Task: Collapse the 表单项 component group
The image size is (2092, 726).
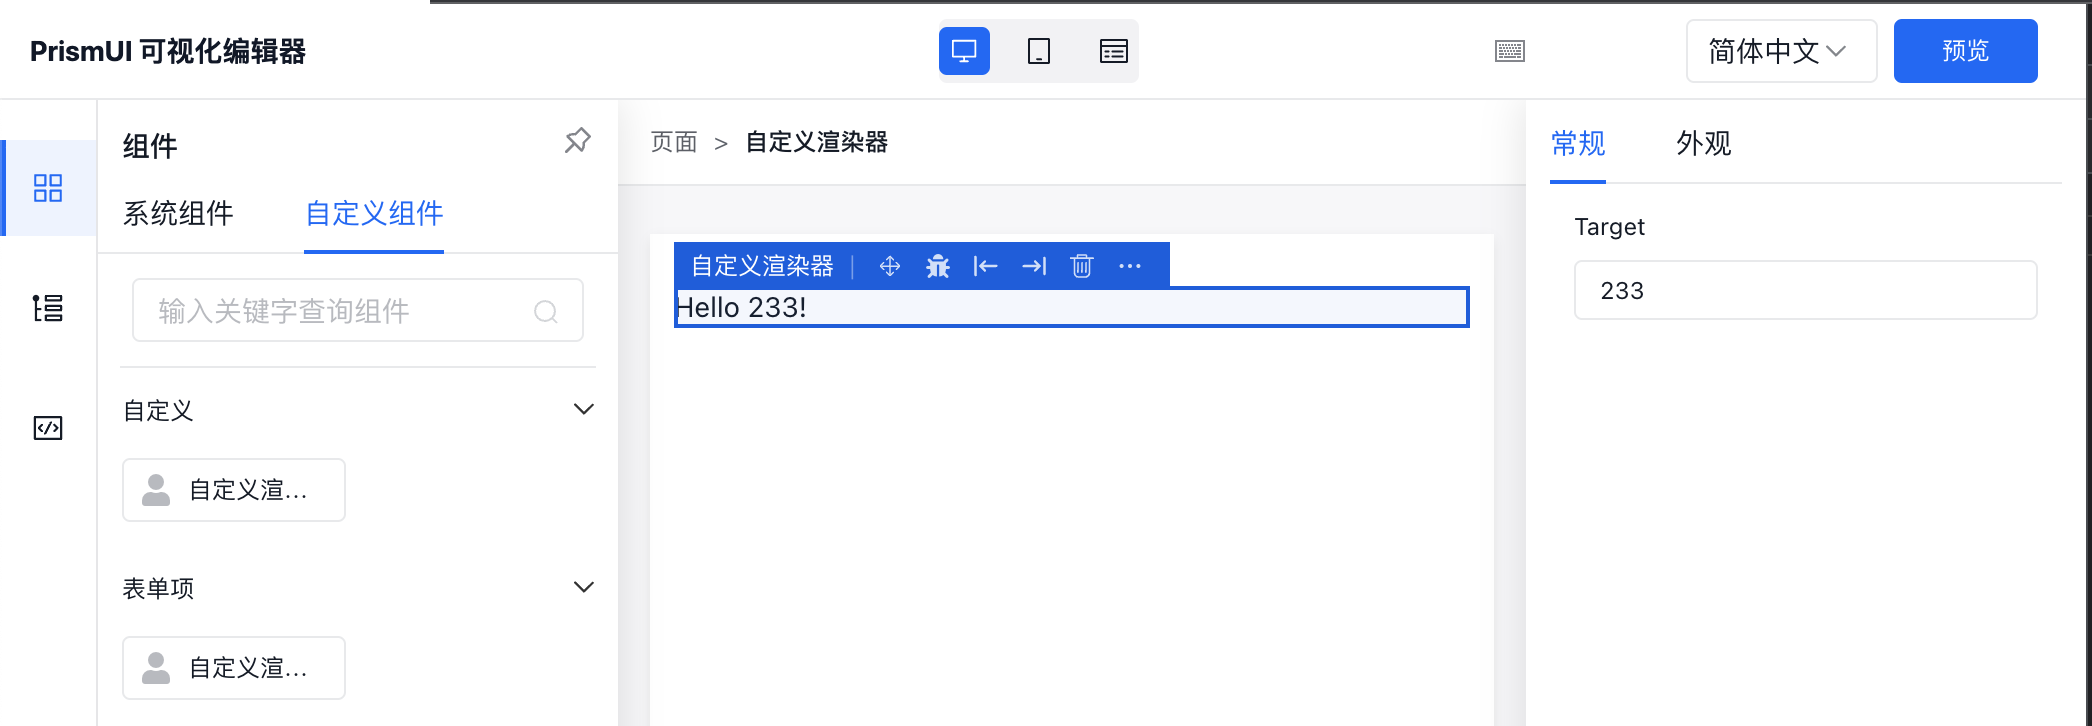Action: tap(584, 587)
